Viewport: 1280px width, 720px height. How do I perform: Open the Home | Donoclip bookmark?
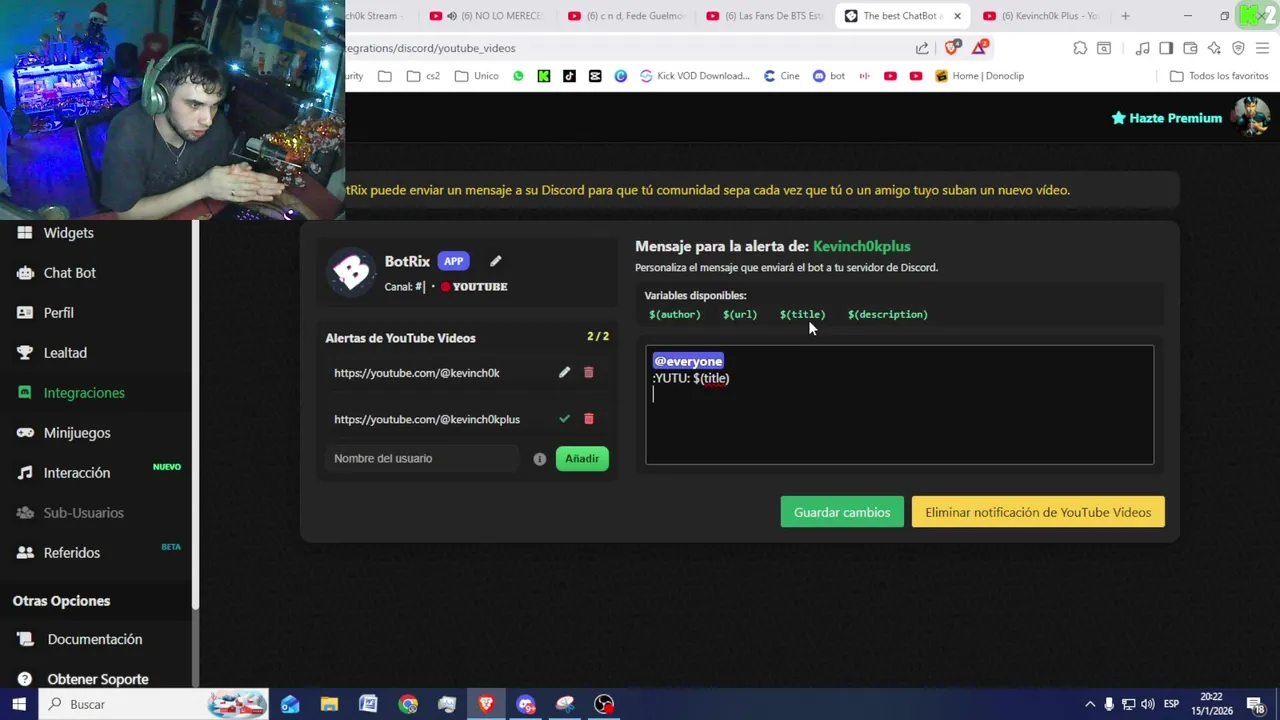tap(979, 76)
